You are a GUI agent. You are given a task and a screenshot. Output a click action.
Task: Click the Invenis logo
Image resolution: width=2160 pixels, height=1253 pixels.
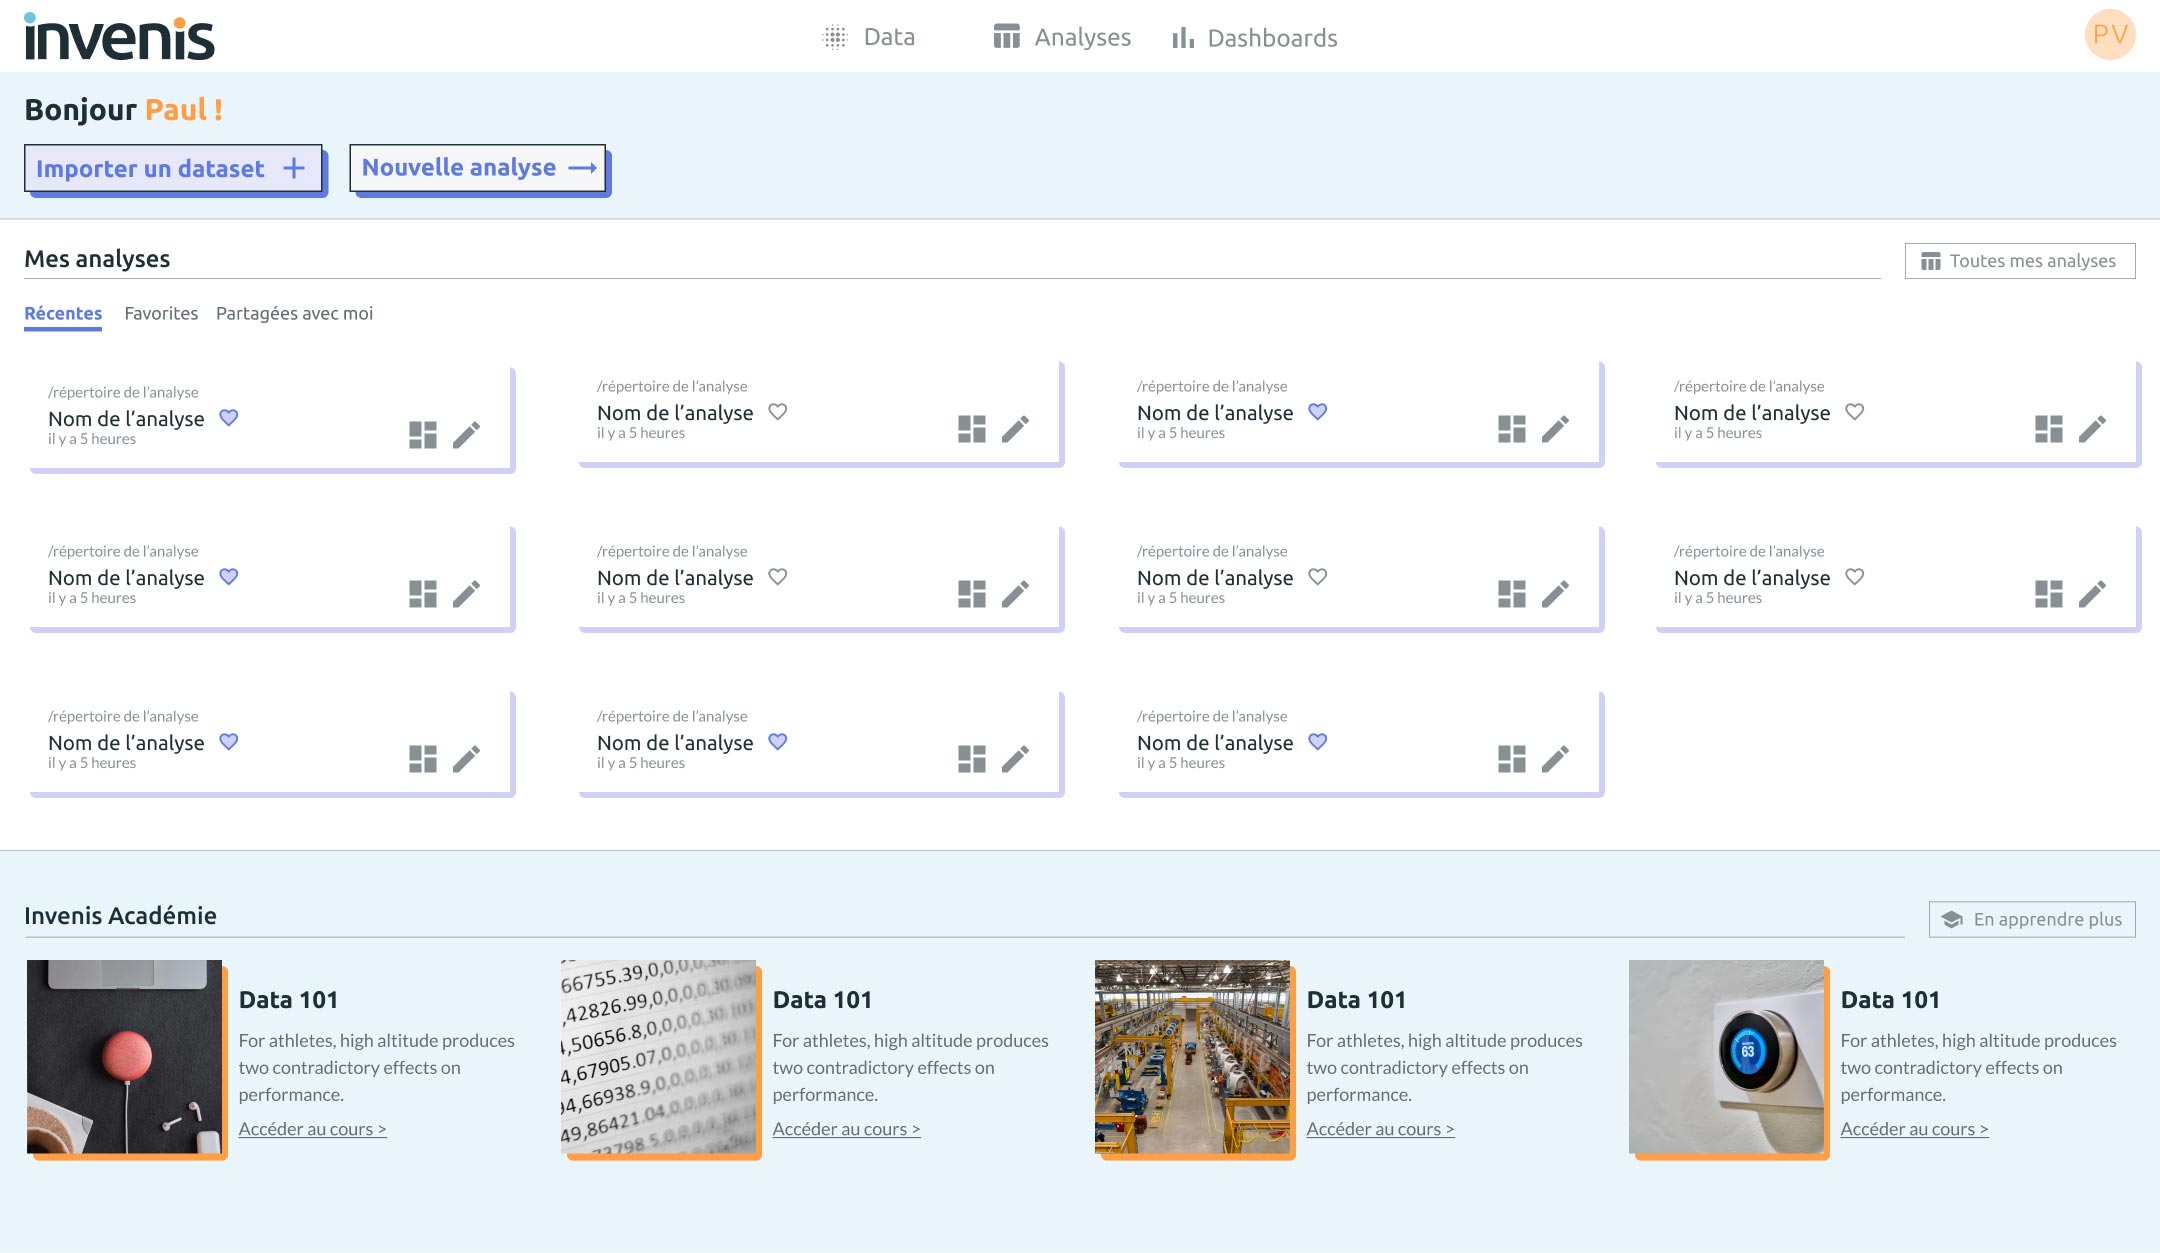tap(119, 37)
